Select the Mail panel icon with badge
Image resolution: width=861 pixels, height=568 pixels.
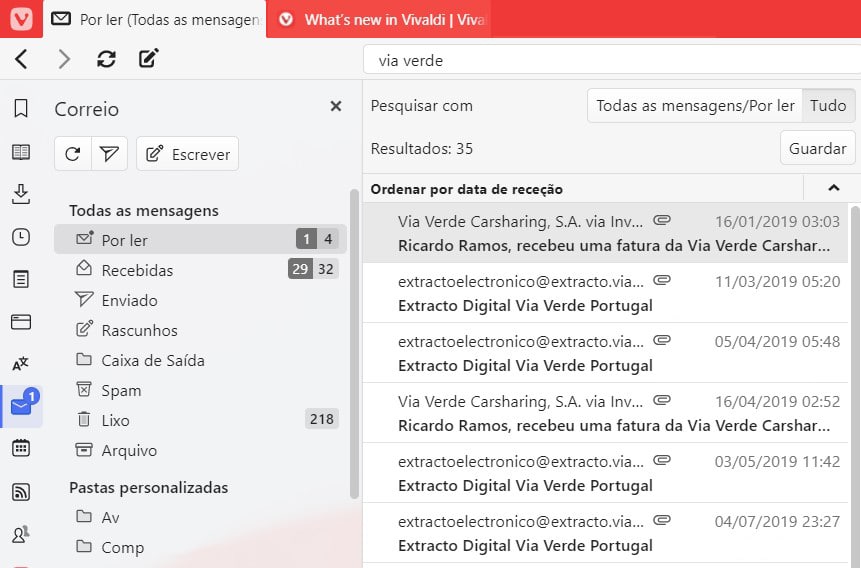click(22, 406)
